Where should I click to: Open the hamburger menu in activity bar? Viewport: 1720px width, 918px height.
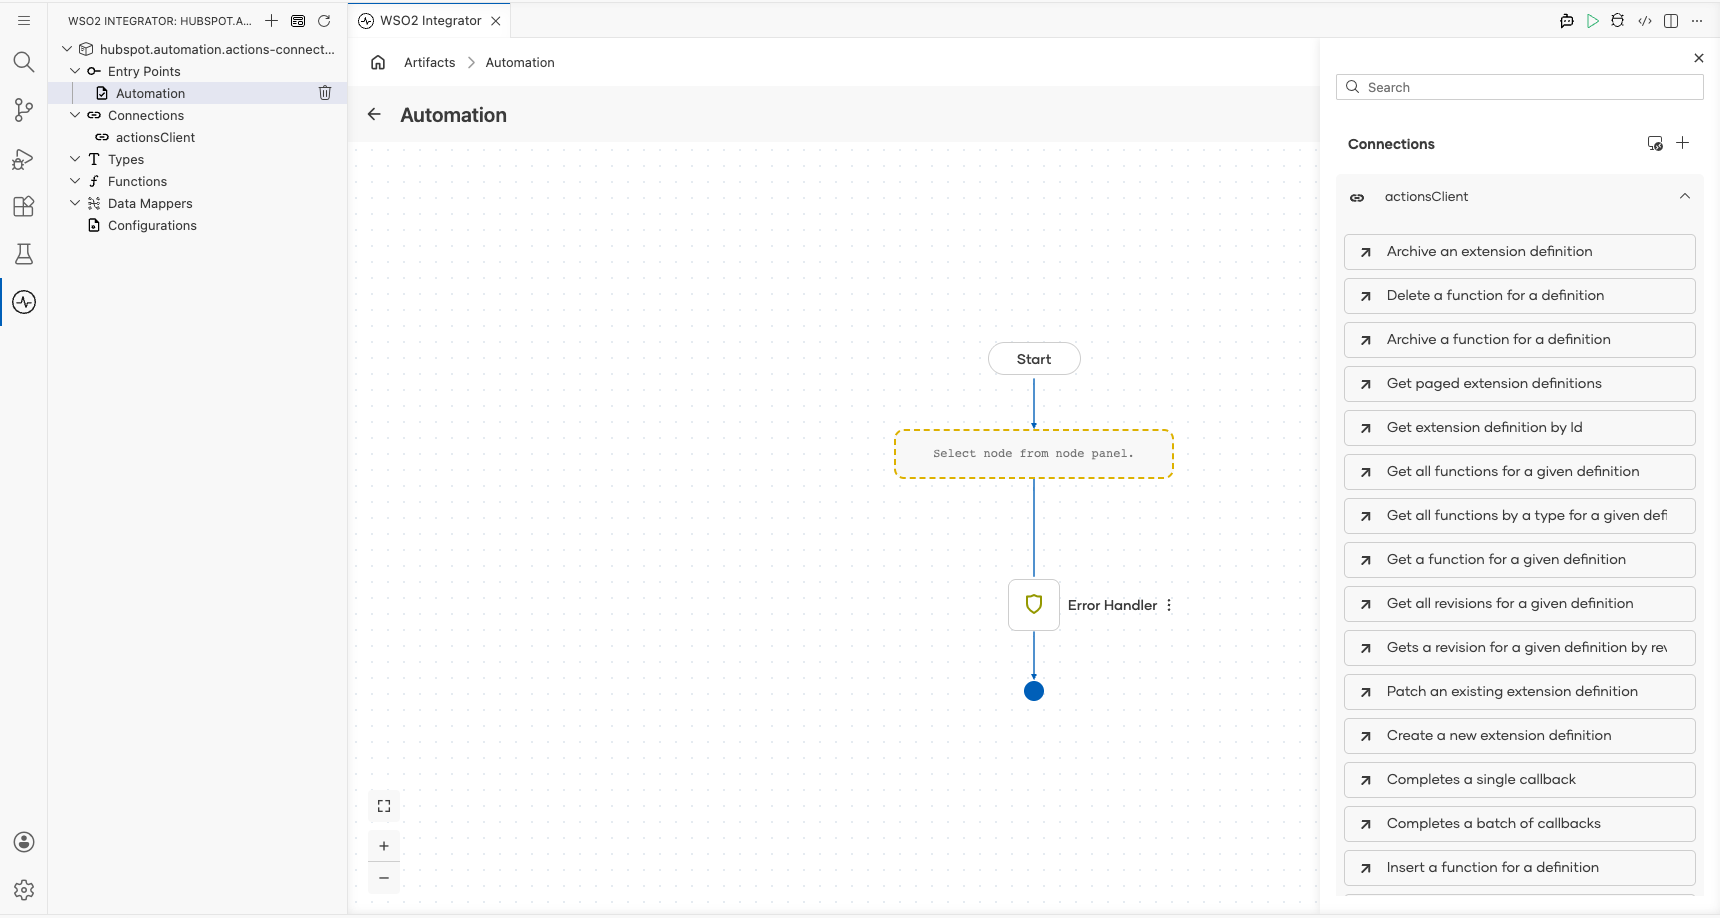[x=24, y=20]
